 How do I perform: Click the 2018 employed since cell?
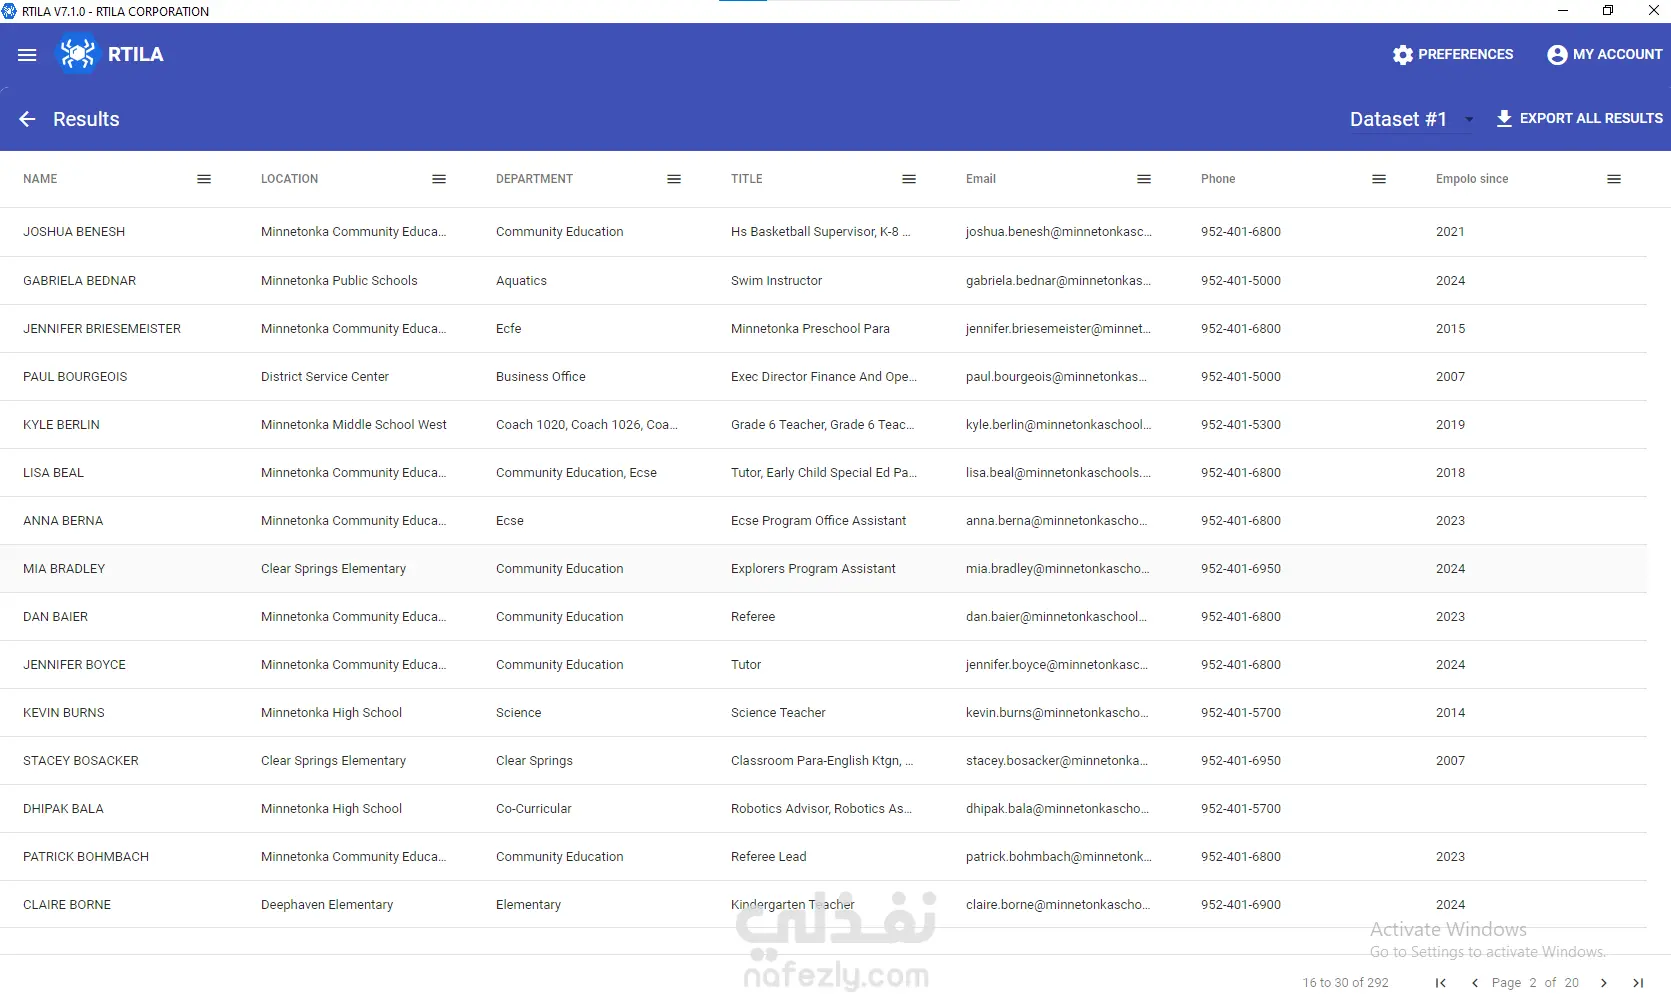1451,473
